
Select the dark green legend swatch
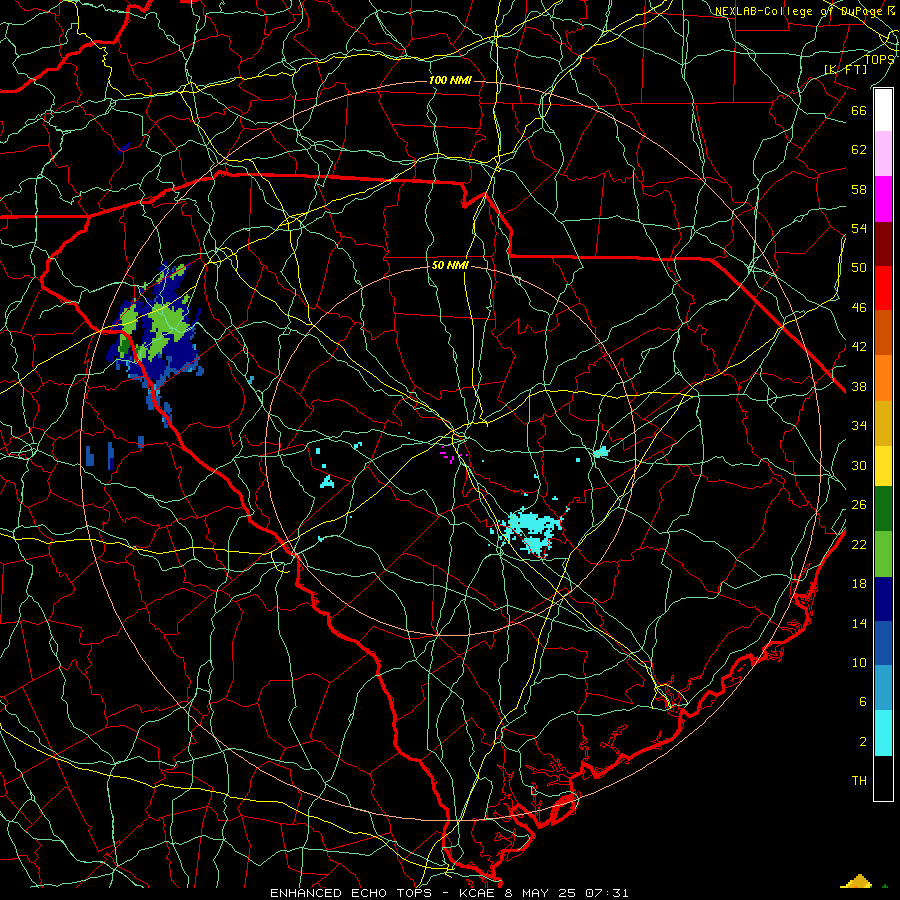tap(883, 508)
